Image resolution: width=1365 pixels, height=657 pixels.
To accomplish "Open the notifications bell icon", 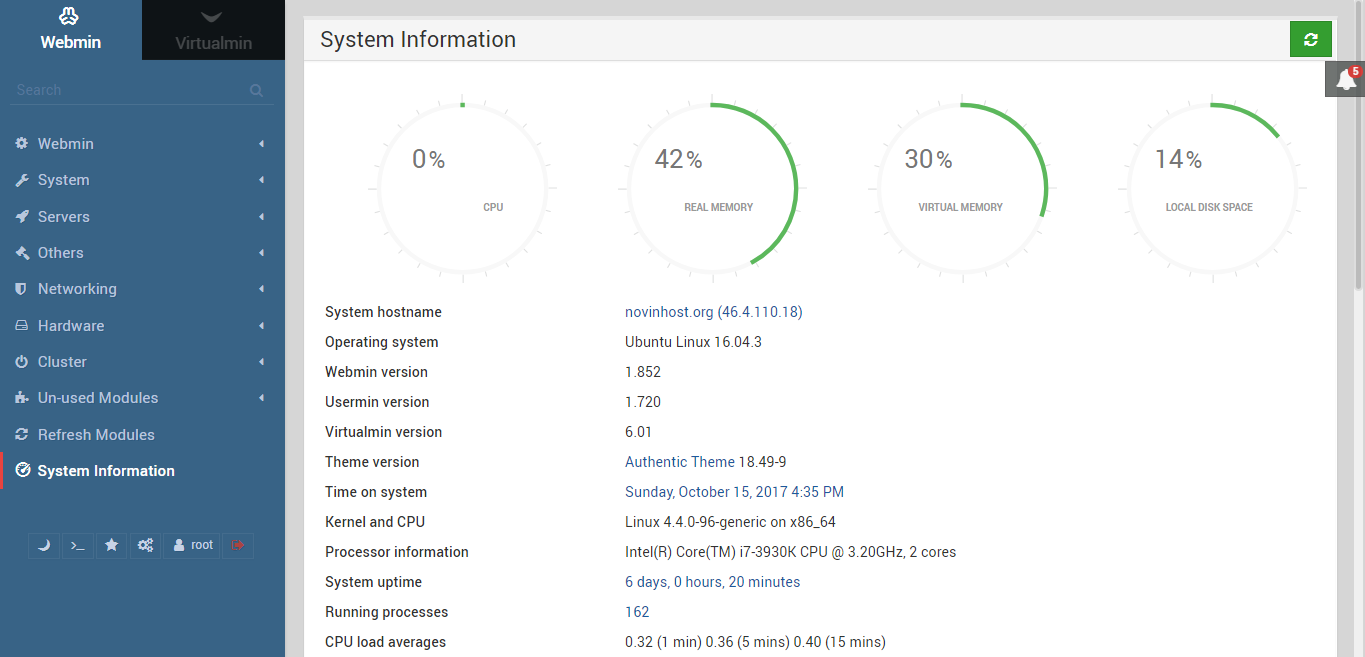I will pyautogui.click(x=1346, y=80).
